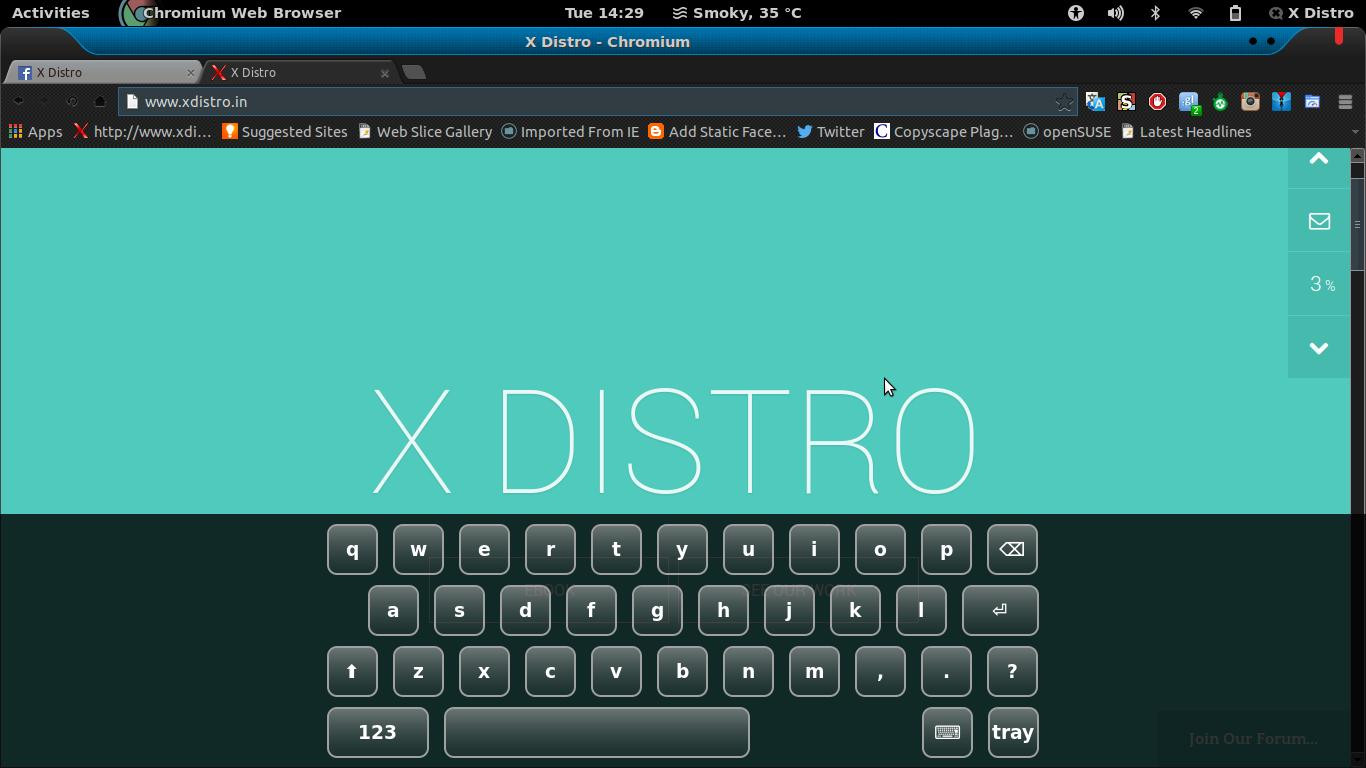Click the 3 % scroll progress indicator
Screen dimensions: 1366x768
coord(1319,285)
